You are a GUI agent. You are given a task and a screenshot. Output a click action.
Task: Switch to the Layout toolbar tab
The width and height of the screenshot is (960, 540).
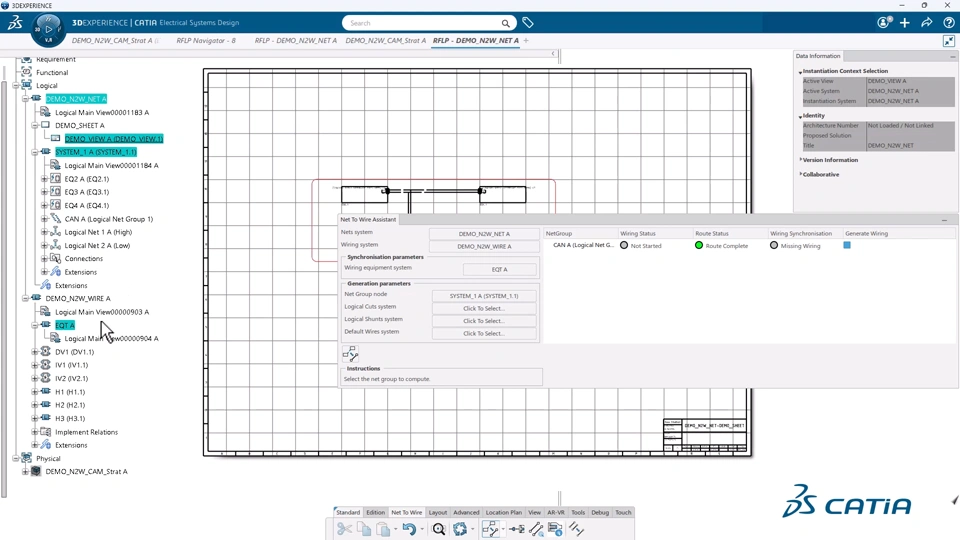tap(438, 512)
